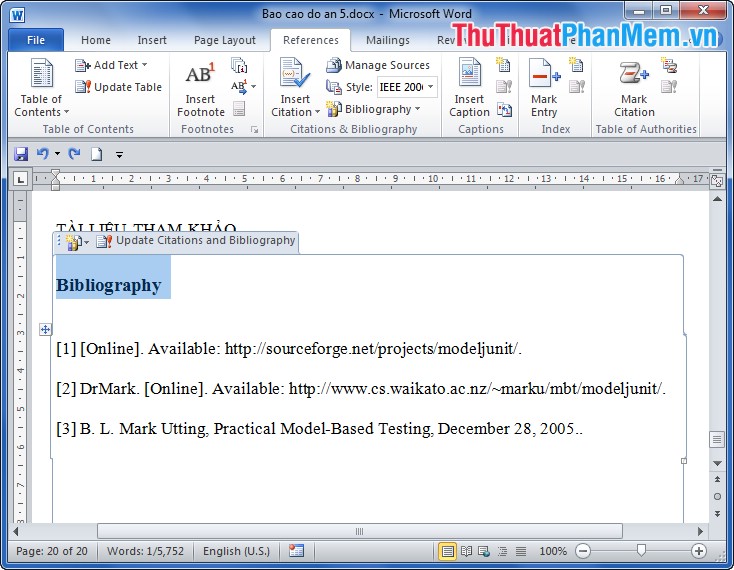Image resolution: width=734 pixels, height=570 pixels.
Task: Click 100% zoom level button
Action: [553, 551]
